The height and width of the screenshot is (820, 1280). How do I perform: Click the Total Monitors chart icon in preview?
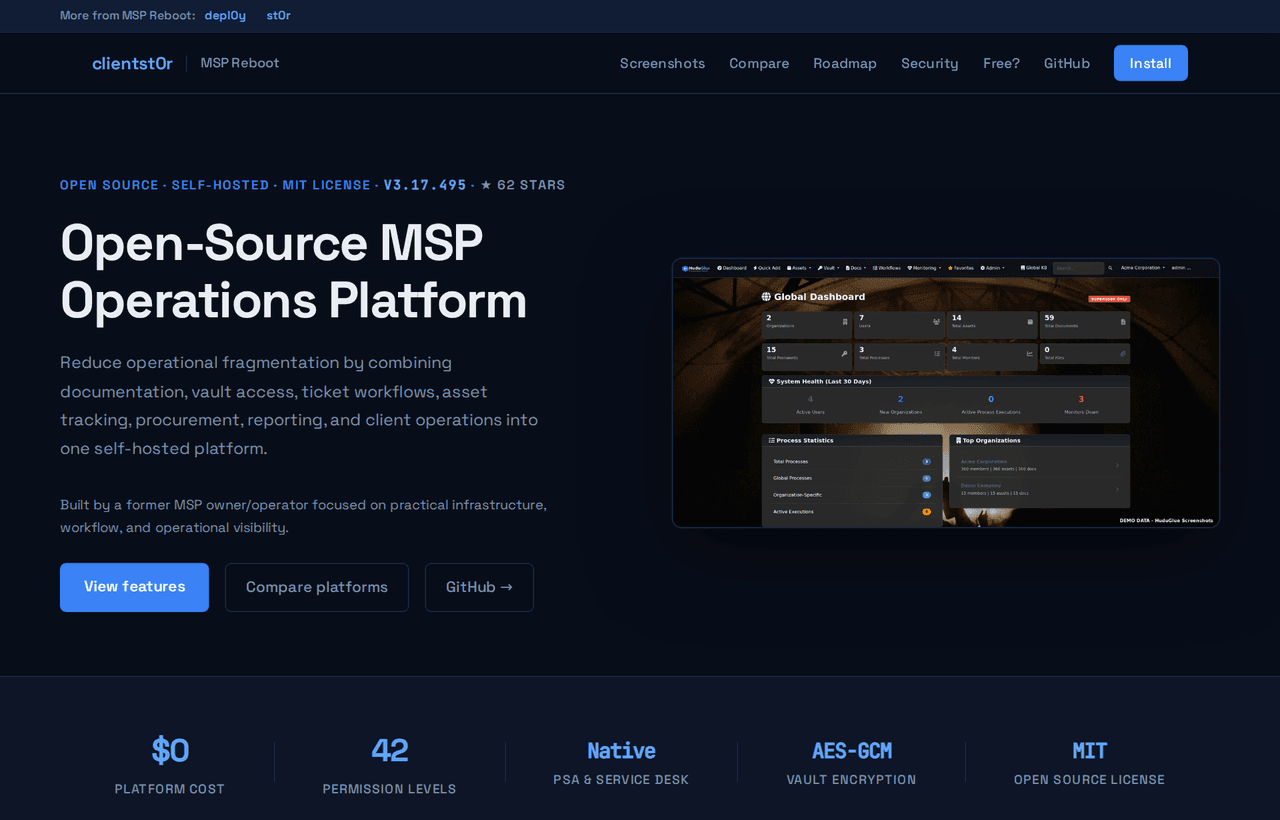pyautogui.click(x=1030, y=354)
